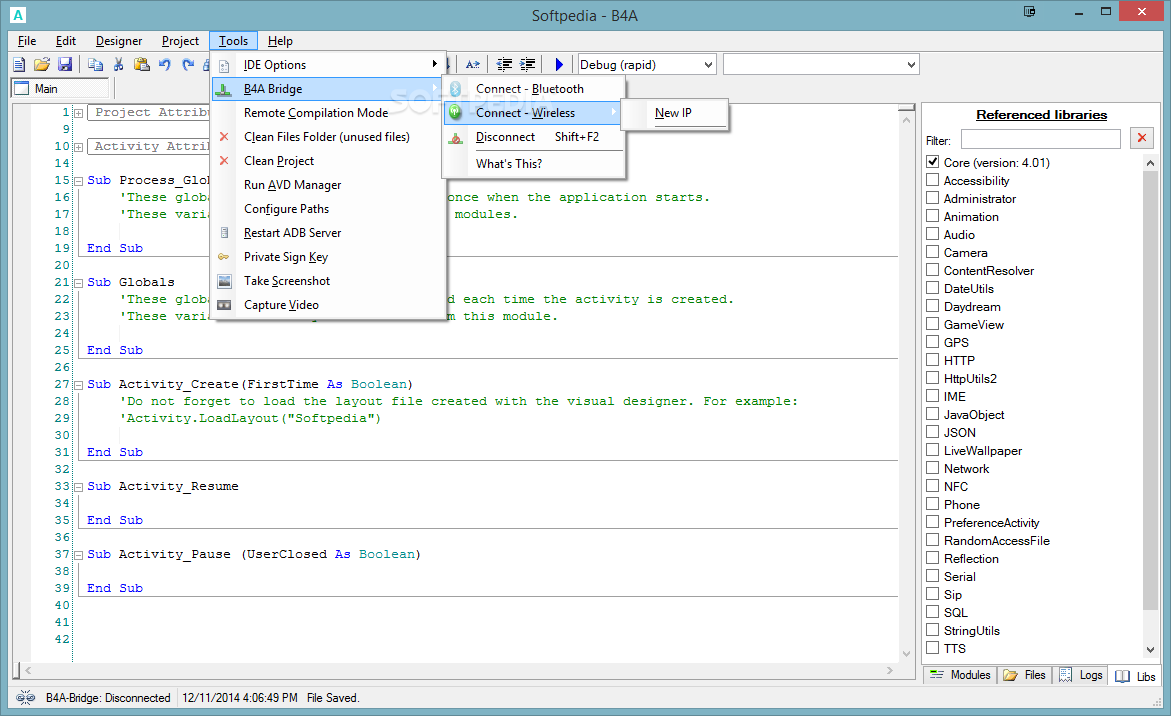This screenshot has width=1171, height=716.
Task: Click the Cut scissors icon
Action: (x=118, y=65)
